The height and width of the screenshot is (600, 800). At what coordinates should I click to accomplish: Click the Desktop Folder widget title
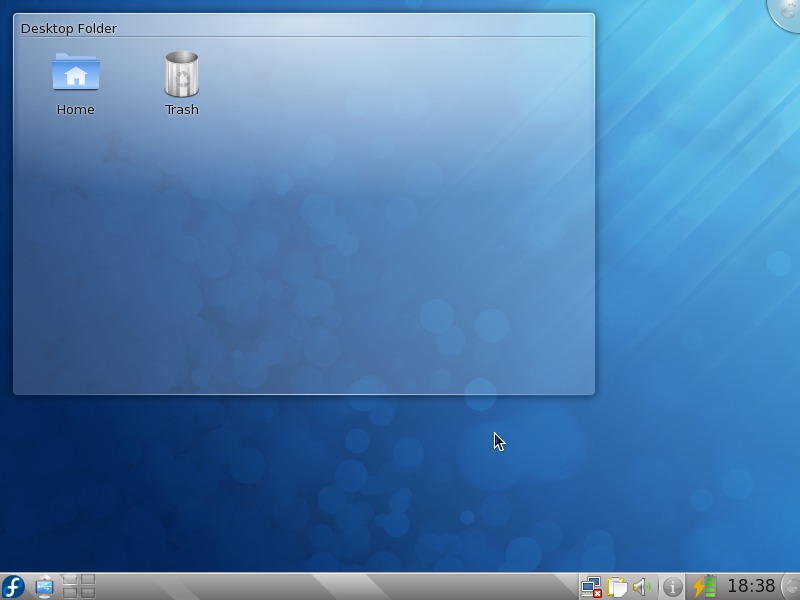pos(69,29)
